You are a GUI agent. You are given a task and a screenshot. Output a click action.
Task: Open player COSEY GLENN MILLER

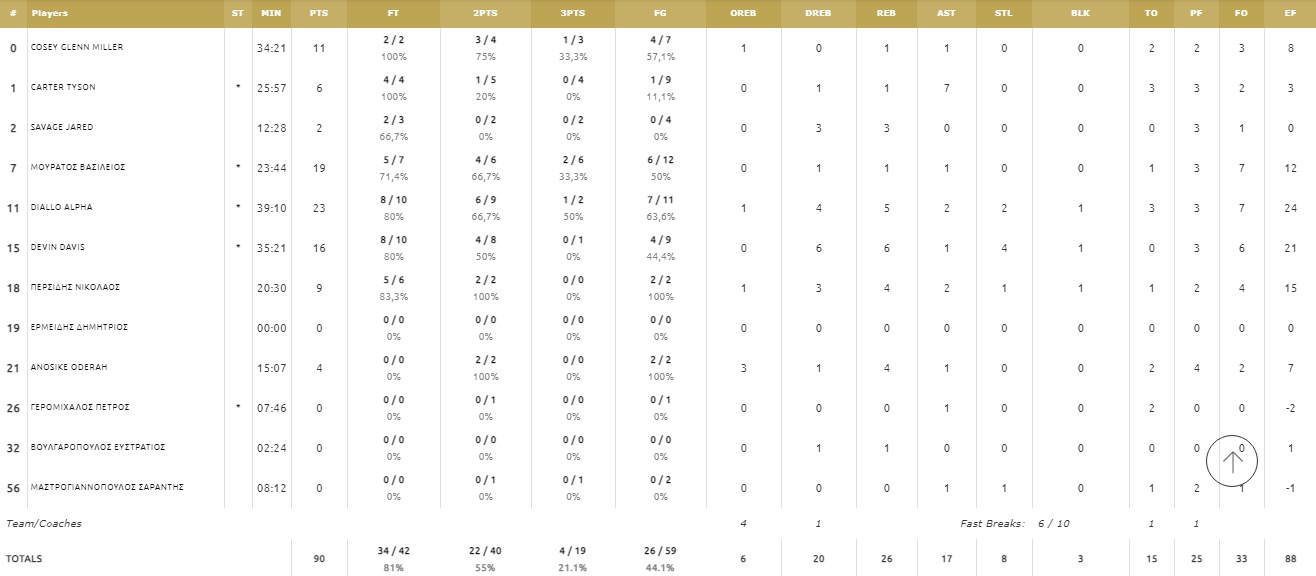77,48
